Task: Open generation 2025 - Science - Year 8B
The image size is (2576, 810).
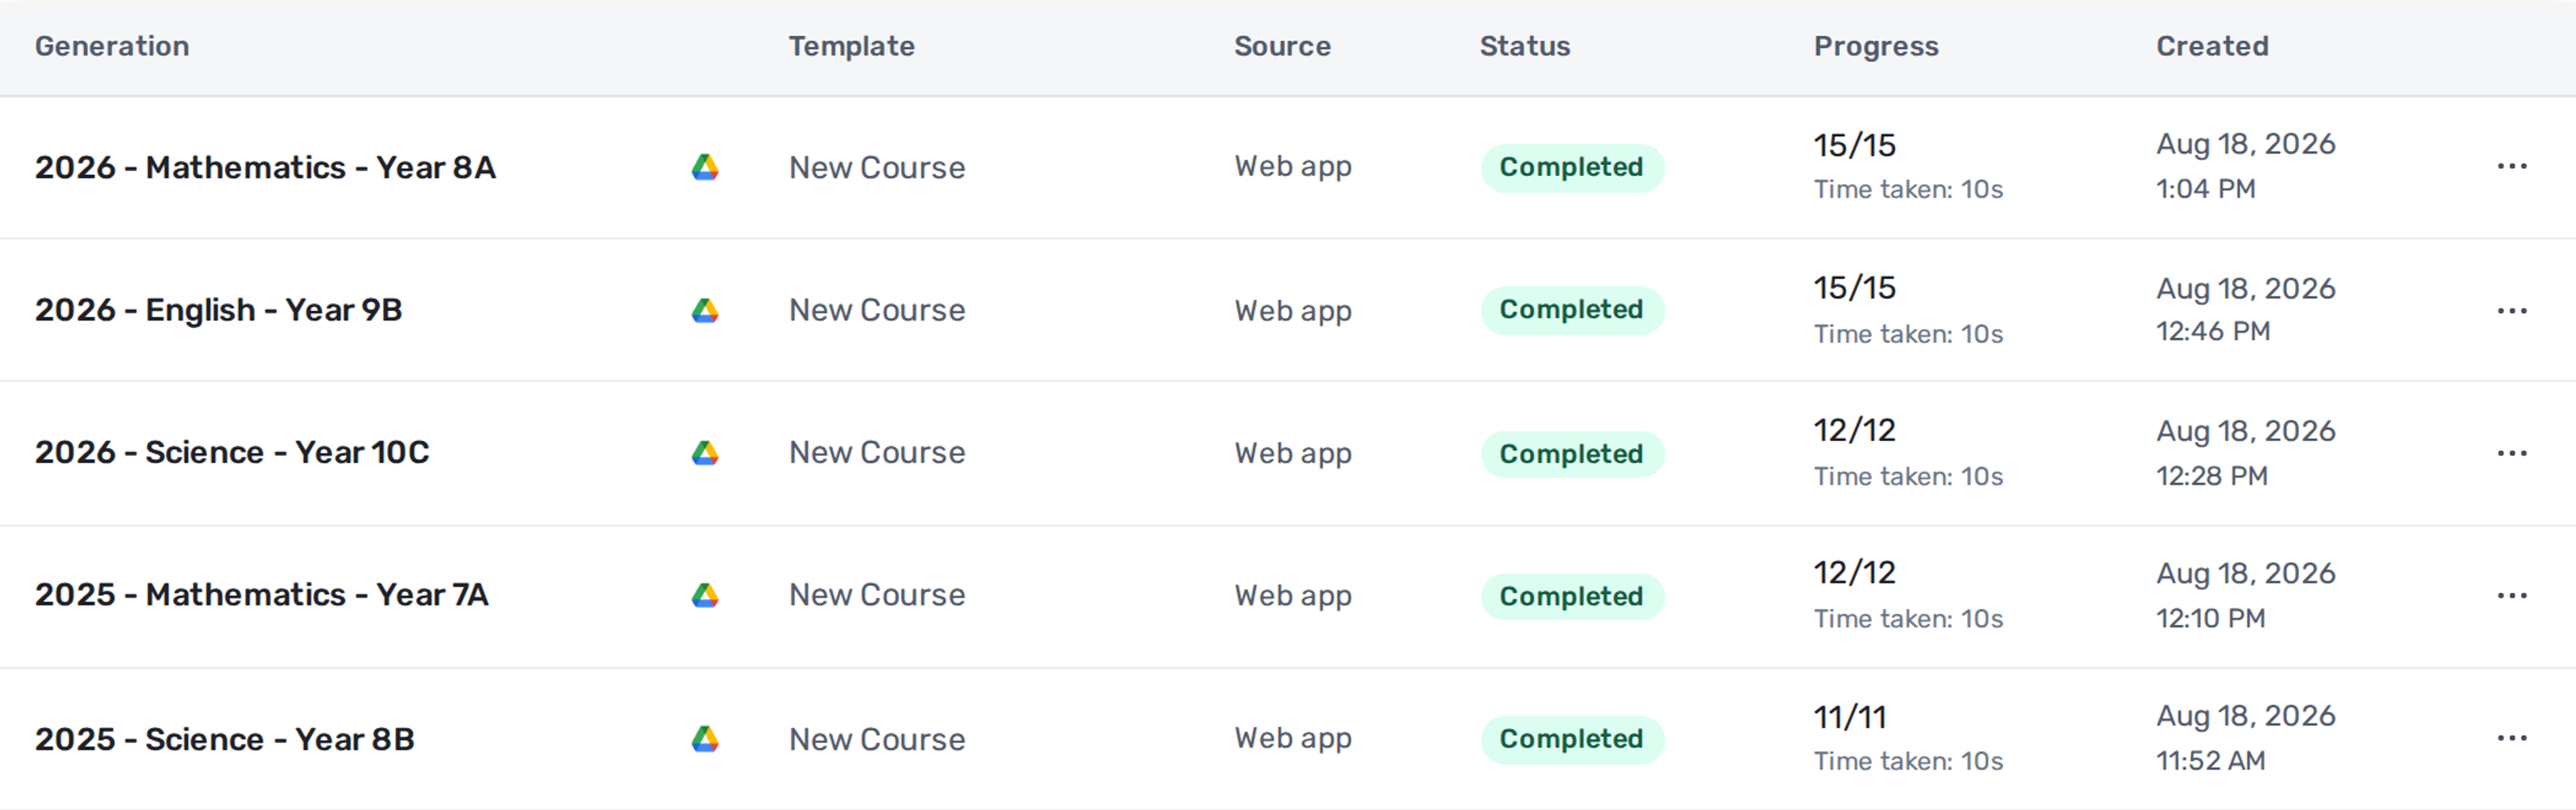Action: pyautogui.click(x=225, y=739)
